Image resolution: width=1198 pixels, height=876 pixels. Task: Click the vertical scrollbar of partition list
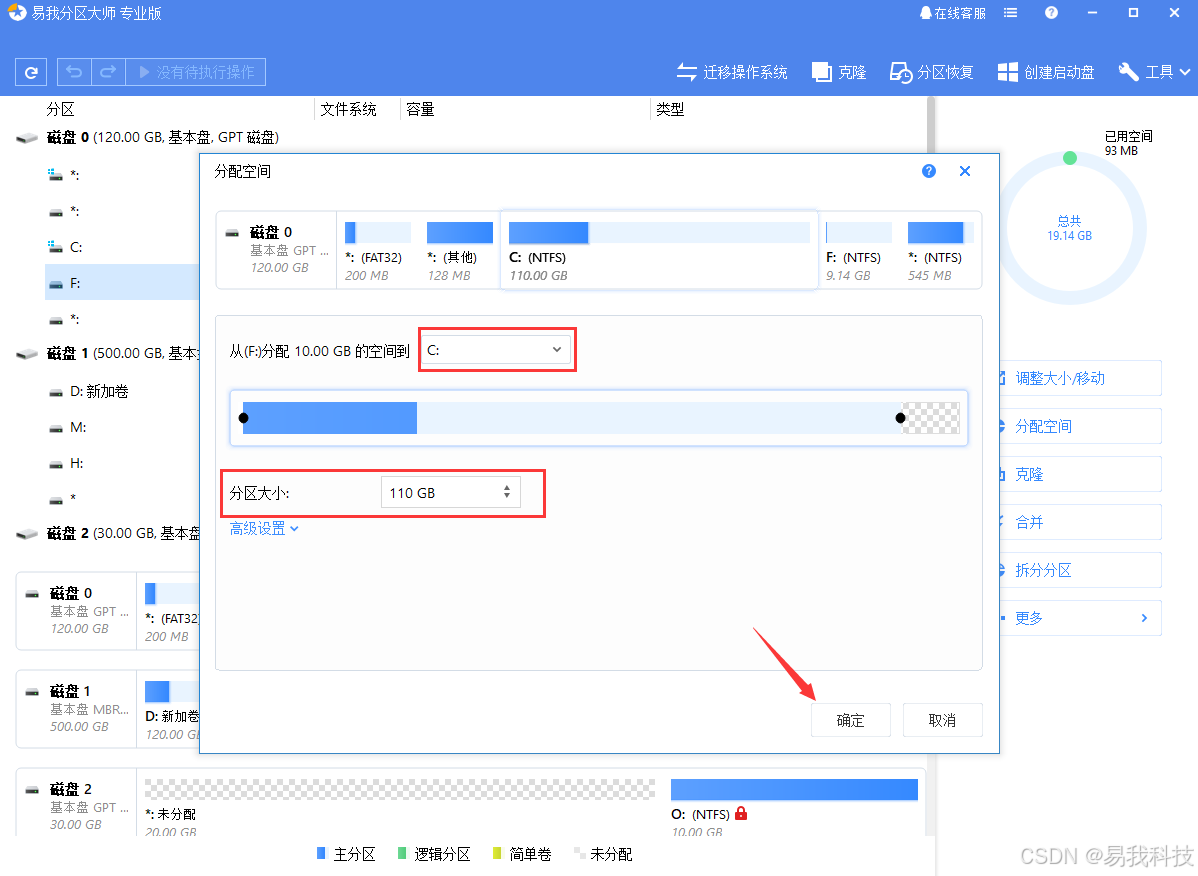931,126
